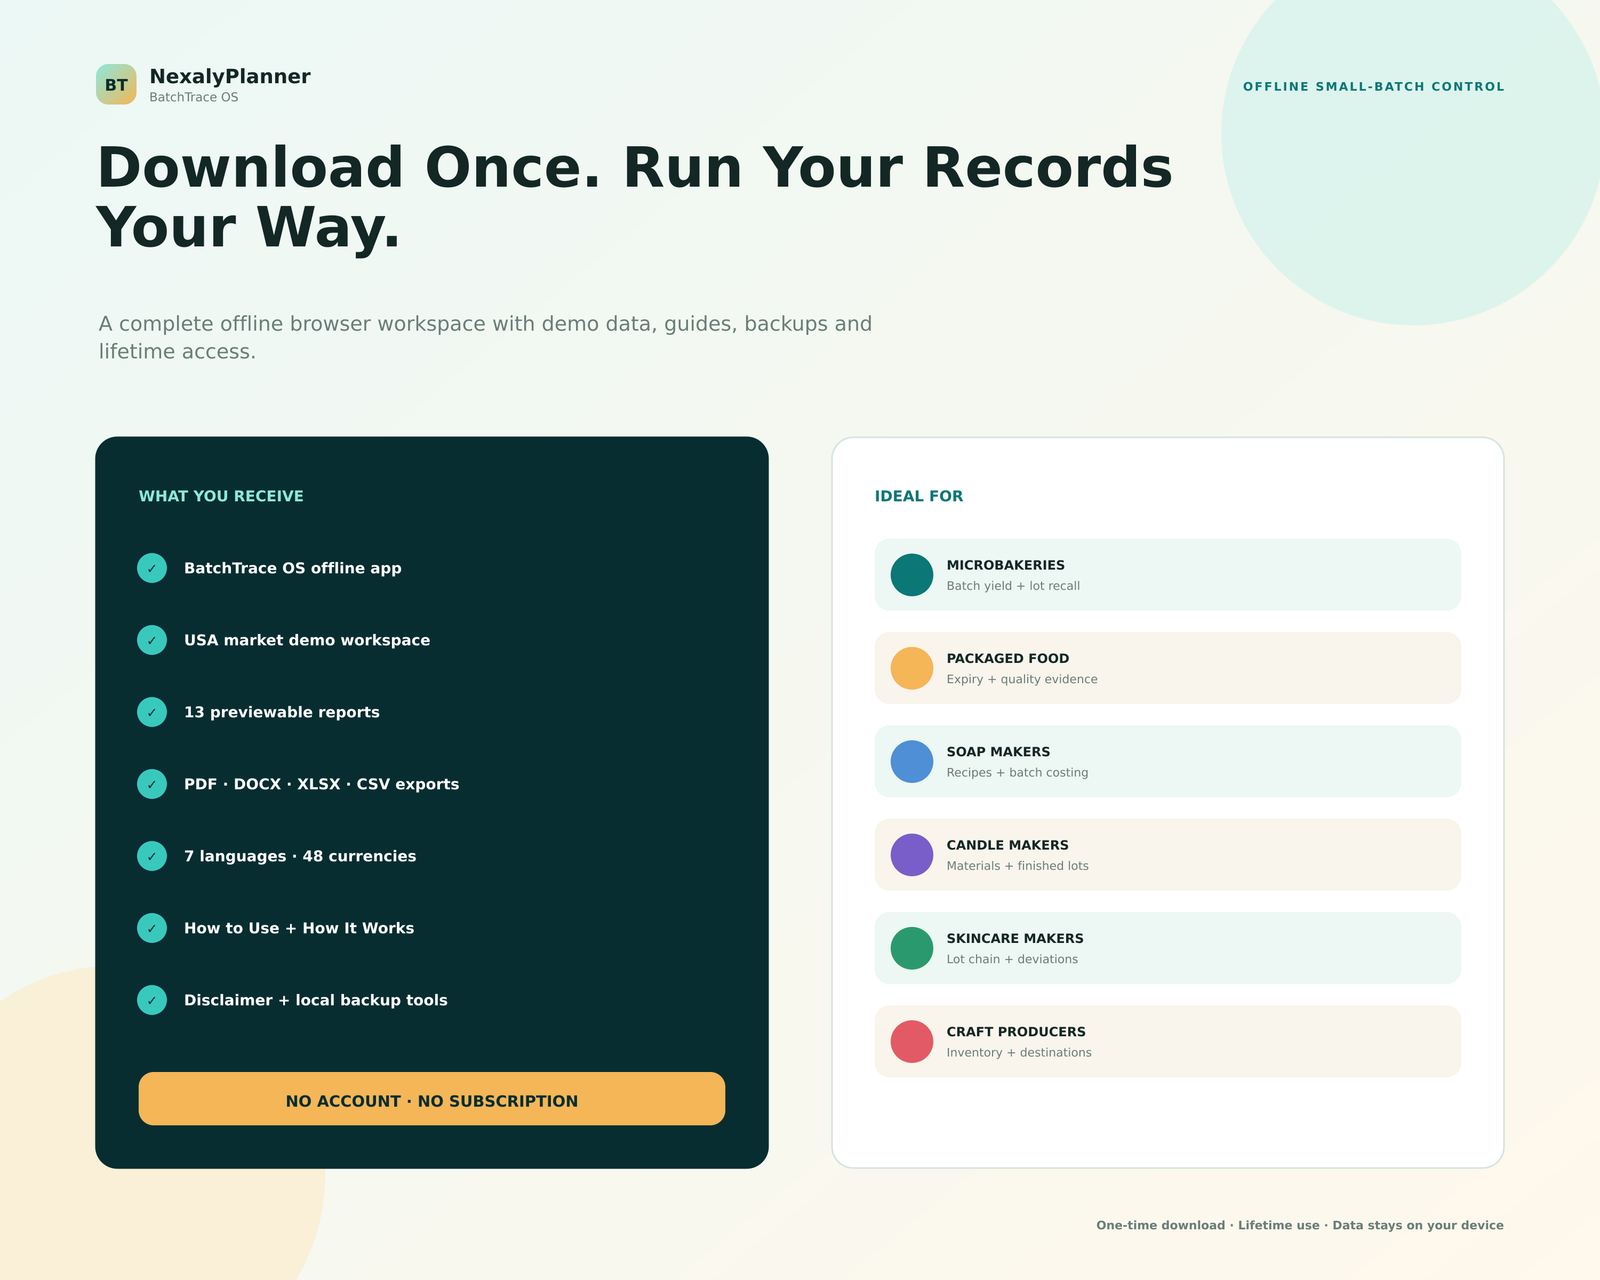Click the NO ACCOUNT · NO SUBSCRIPTION button
Viewport: 1600px width, 1280px height.
point(432,1099)
